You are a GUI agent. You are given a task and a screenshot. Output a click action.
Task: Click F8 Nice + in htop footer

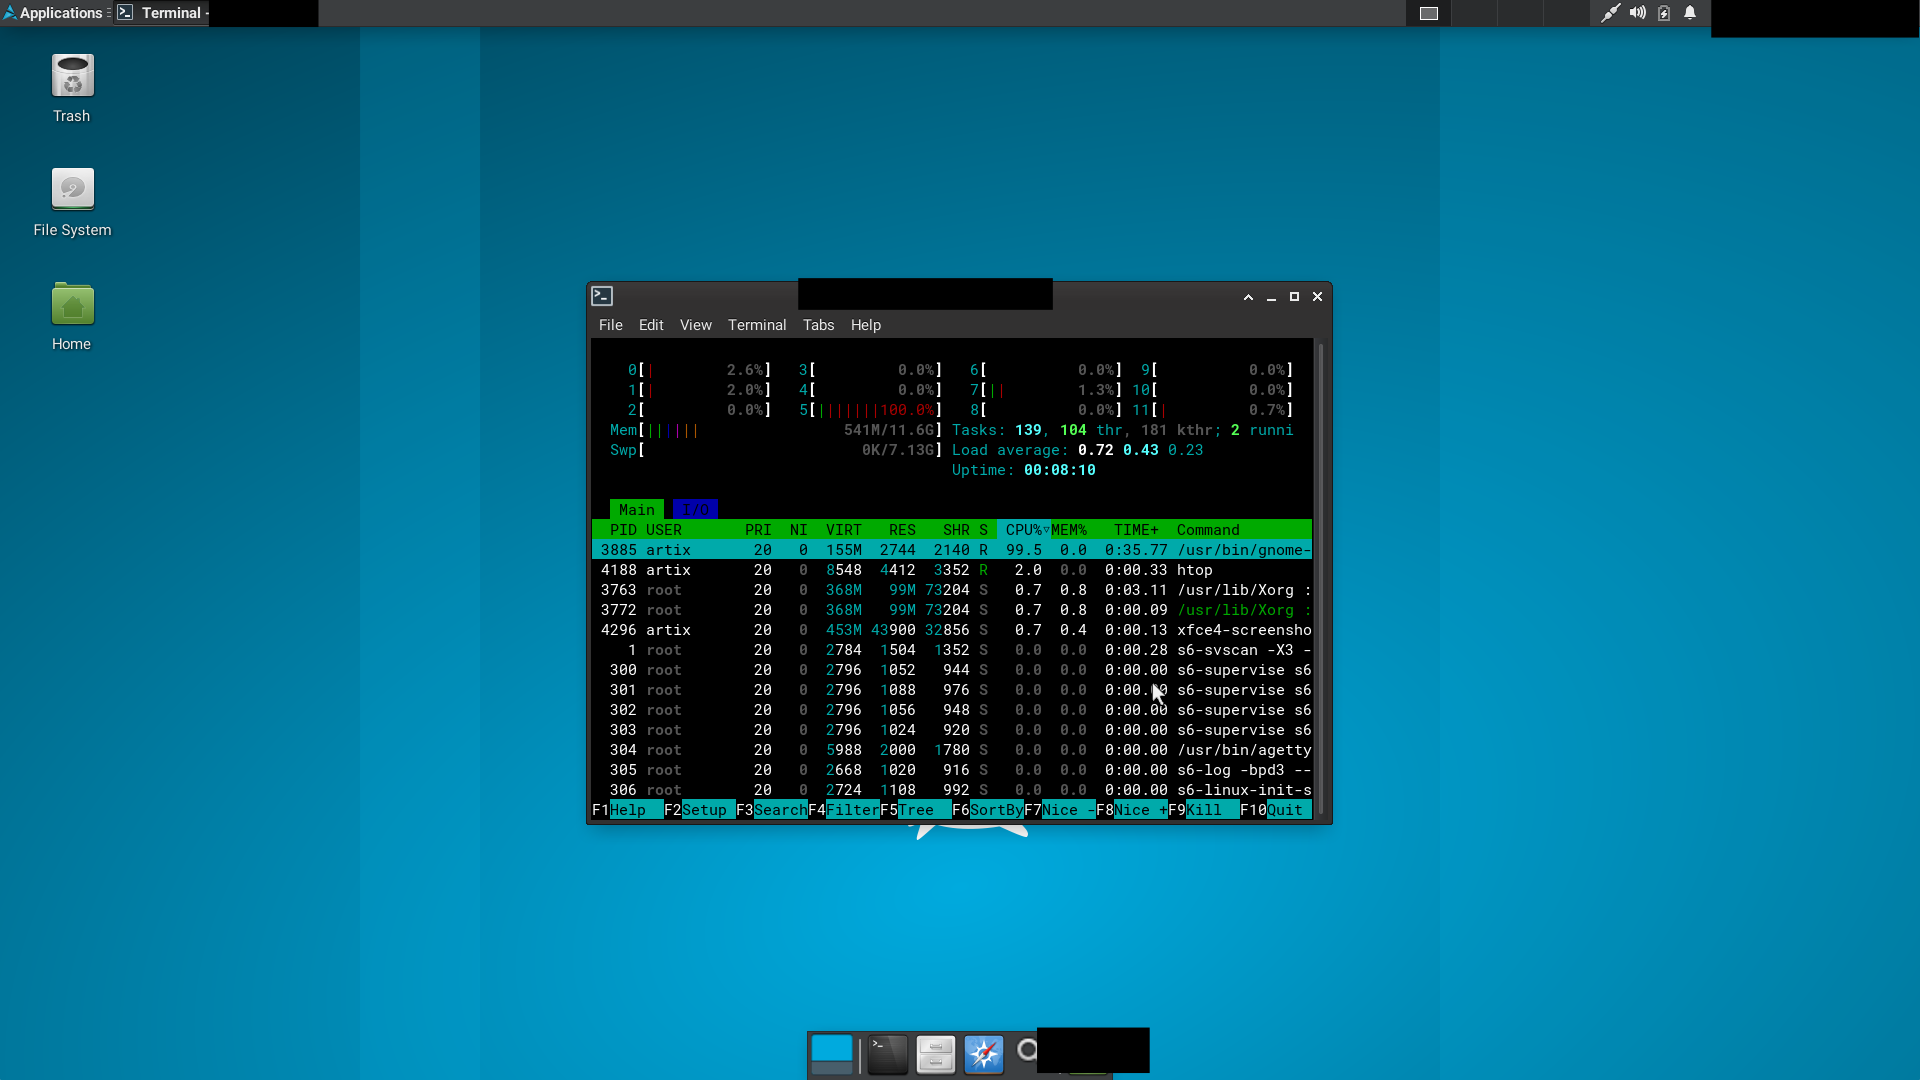[1132, 810]
